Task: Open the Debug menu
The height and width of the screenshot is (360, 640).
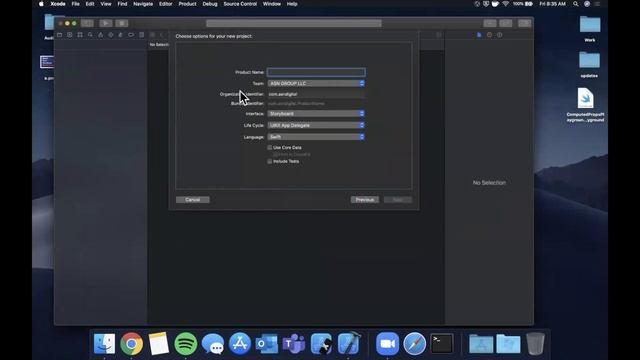Action: (210, 4)
